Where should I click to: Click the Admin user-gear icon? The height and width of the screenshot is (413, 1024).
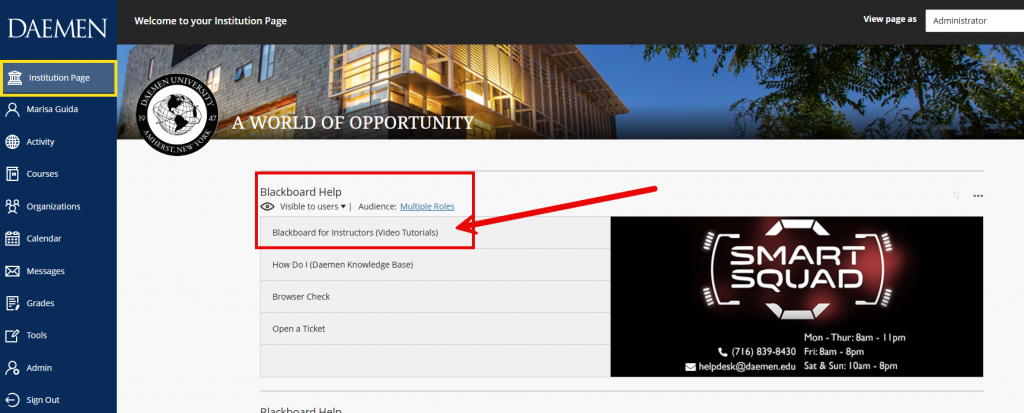[12, 368]
